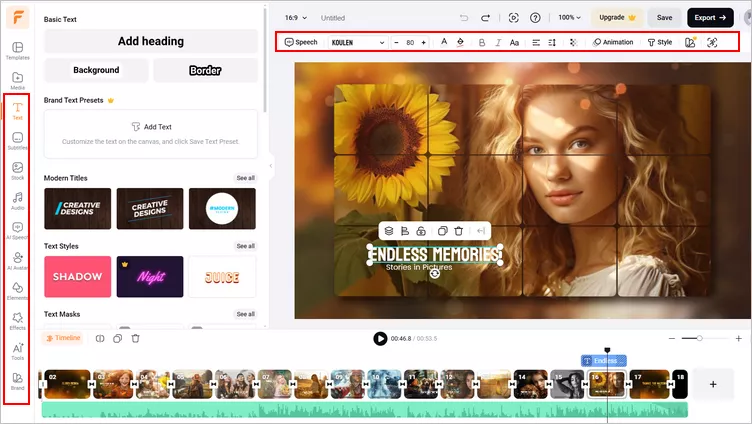Open the Elements sidebar panel
The image size is (752, 424).
tap(18, 291)
